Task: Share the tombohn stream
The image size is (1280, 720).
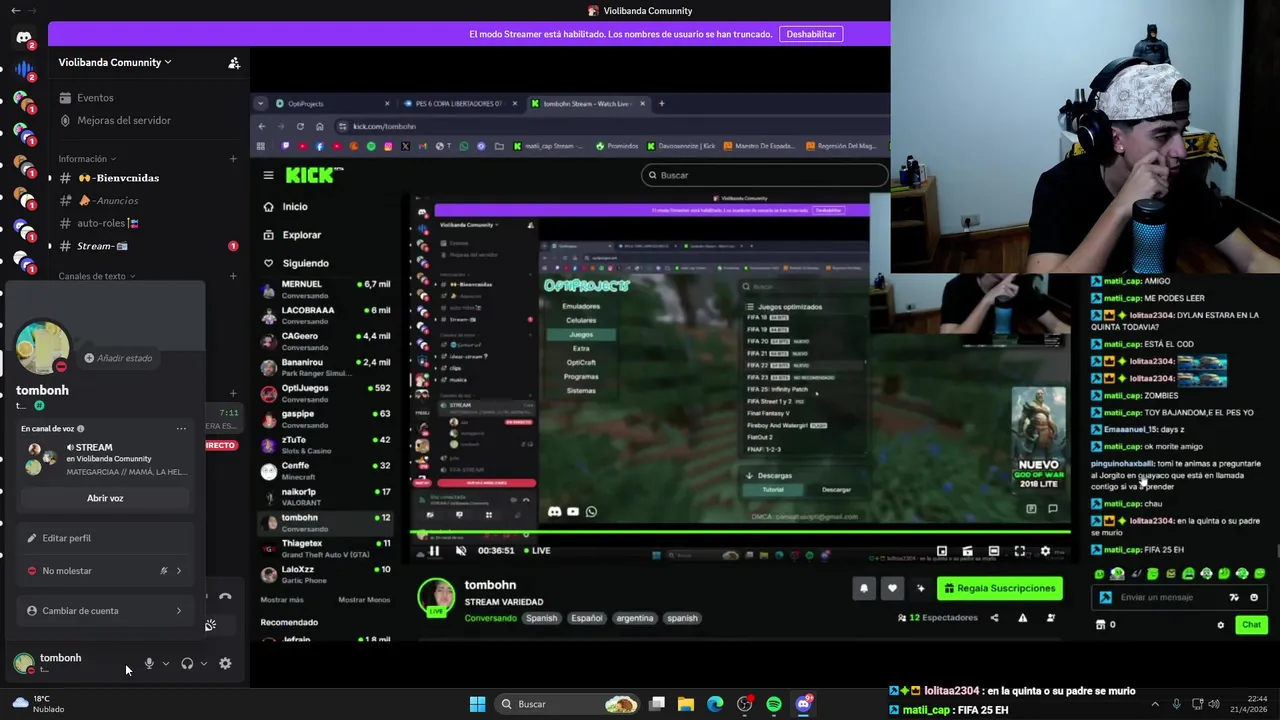Action: (x=994, y=618)
